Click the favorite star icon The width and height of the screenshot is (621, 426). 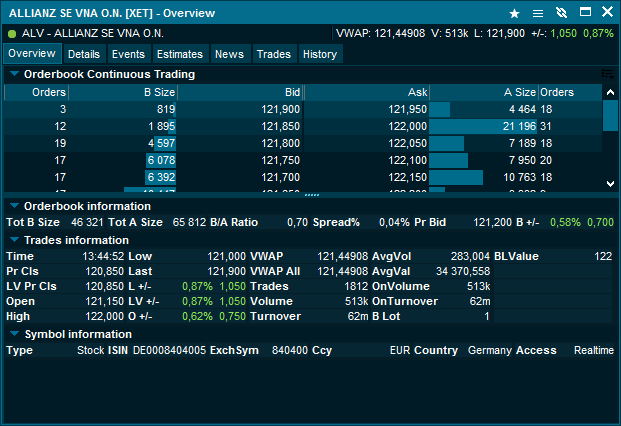tap(514, 13)
